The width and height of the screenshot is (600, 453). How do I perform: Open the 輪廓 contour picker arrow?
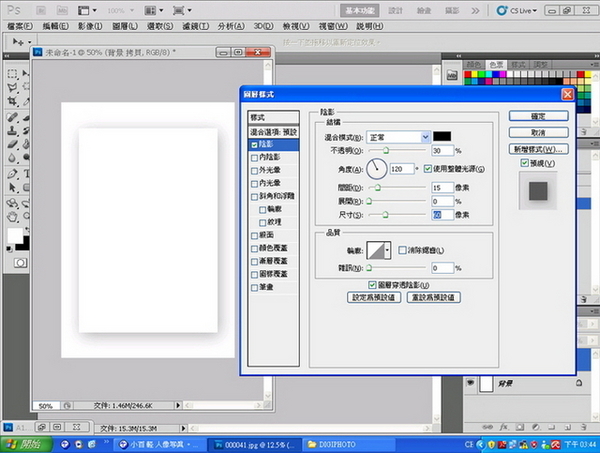pos(387,251)
